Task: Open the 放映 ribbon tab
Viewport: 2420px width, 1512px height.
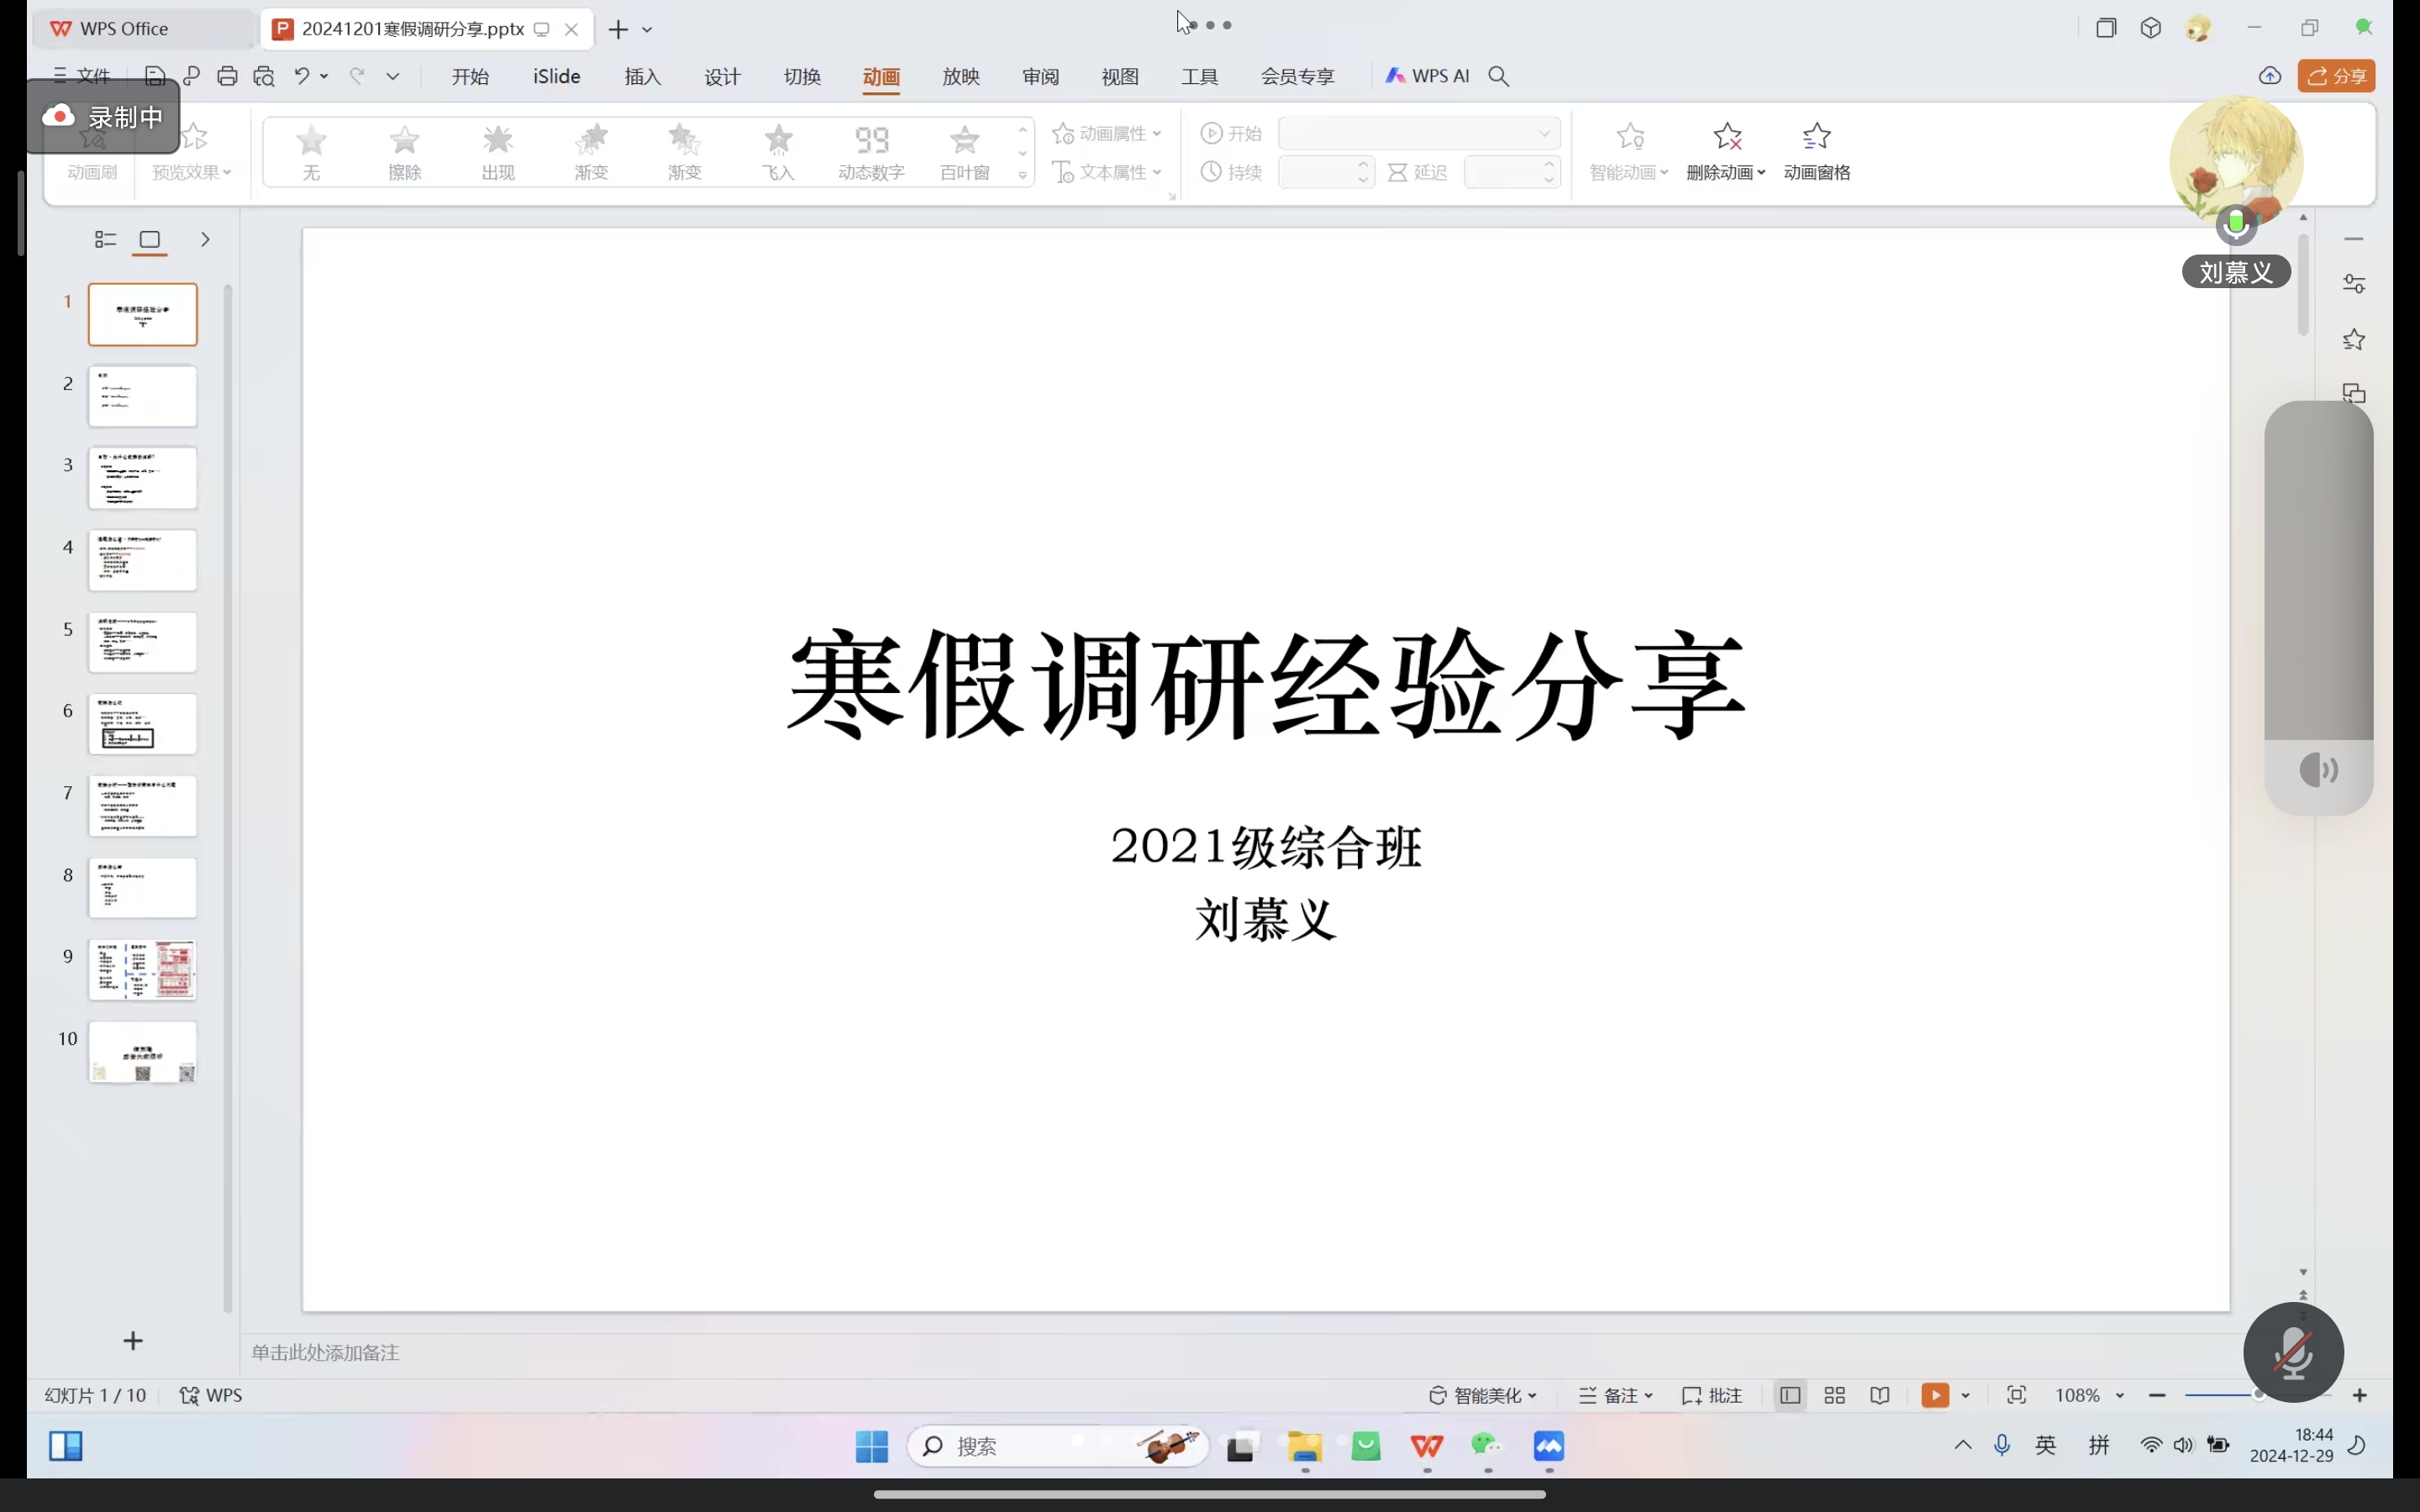Action: 960,77
